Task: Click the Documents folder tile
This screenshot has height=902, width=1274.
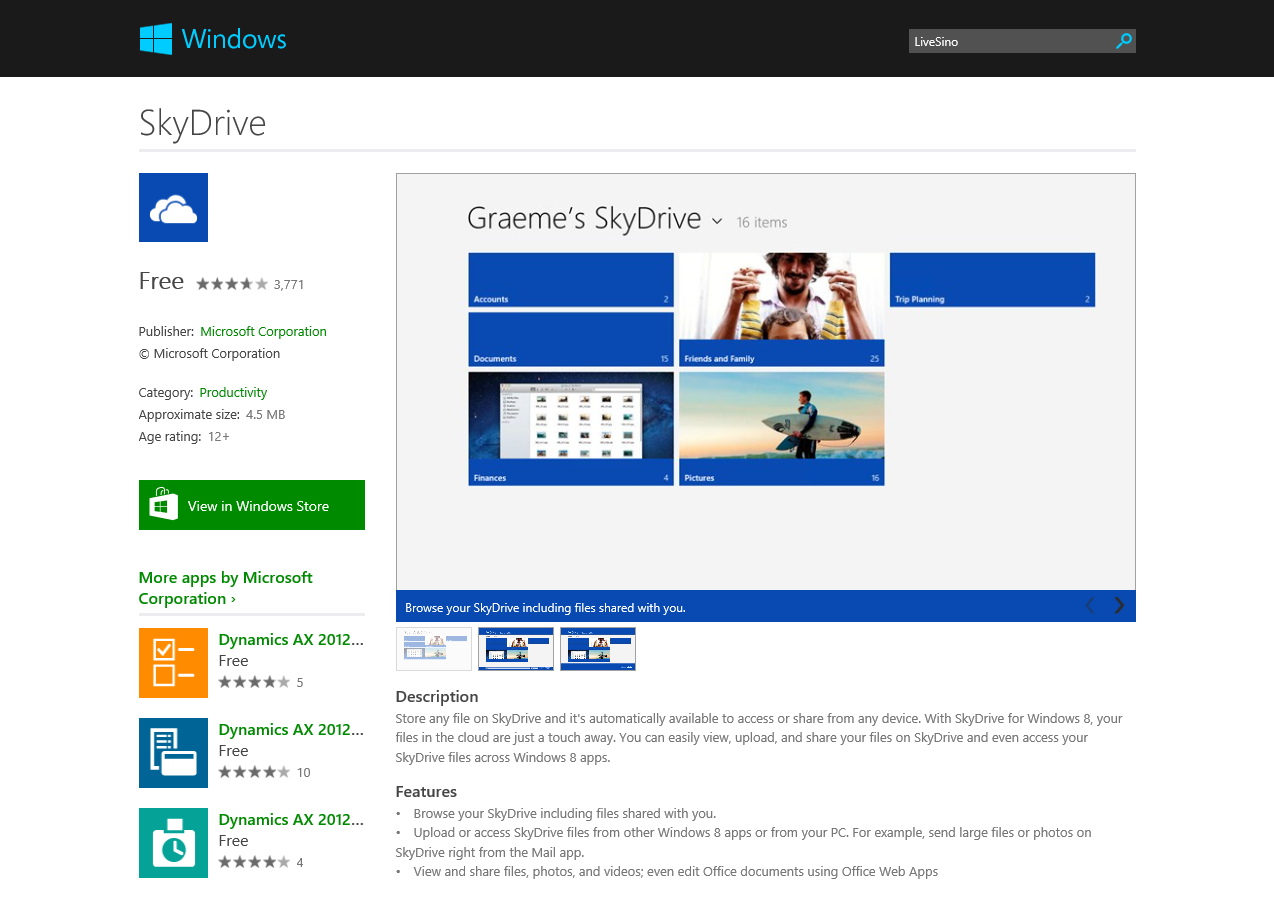Action: click(571, 339)
